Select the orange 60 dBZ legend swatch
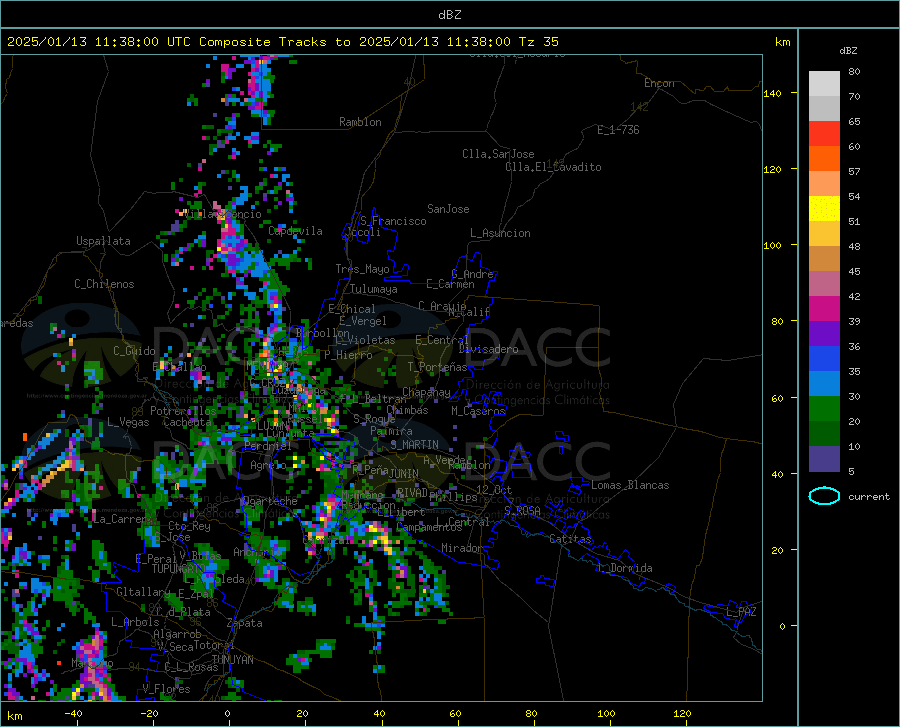The height and width of the screenshot is (727, 900). [824, 159]
